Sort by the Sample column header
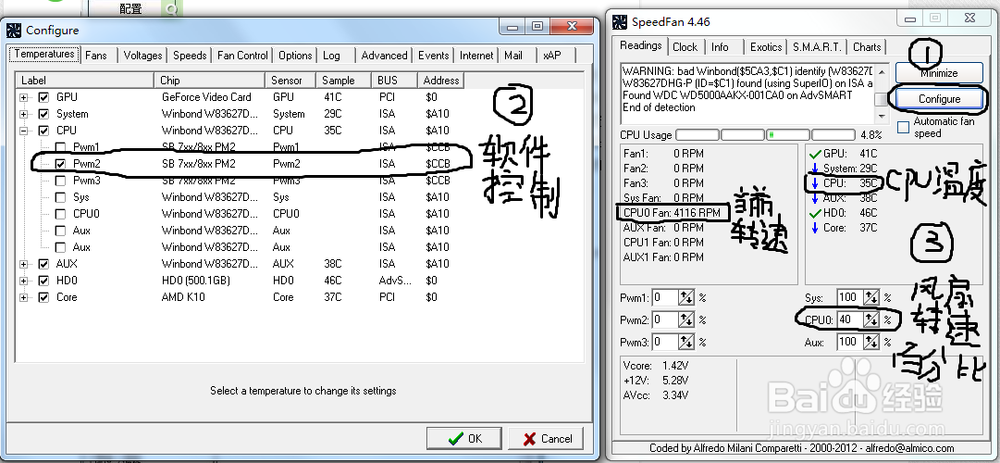This screenshot has height=463, width=1000. (344, 80)
